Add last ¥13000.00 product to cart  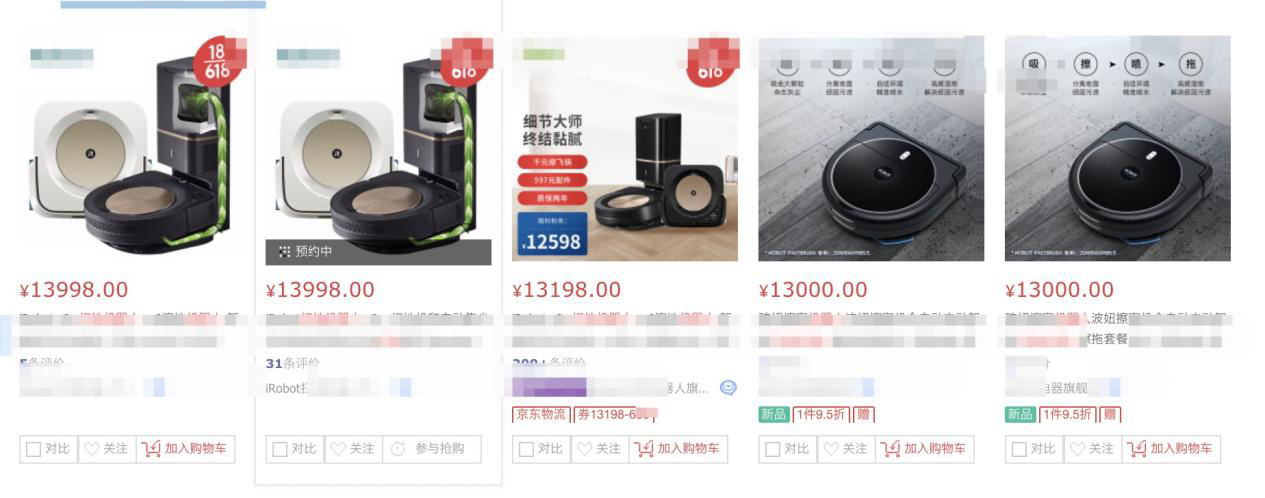tap(1171, 449)
